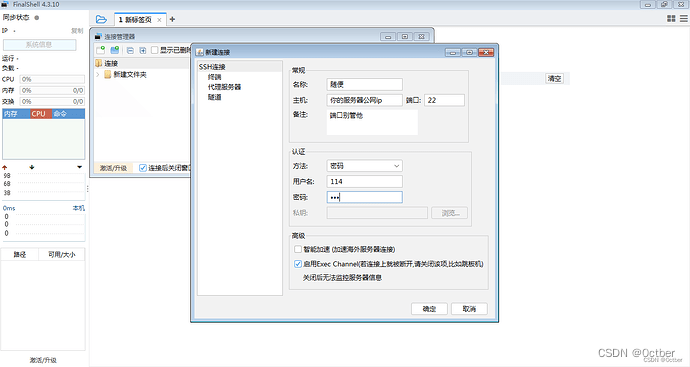Click the 清空 button
The height and width of the screenshot is (367, 690).
point(554,79)
